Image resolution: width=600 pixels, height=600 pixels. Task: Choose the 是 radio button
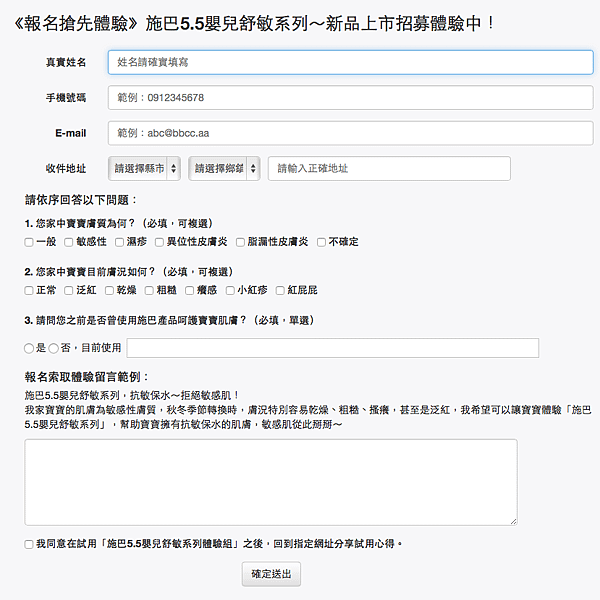coord(29,348)
